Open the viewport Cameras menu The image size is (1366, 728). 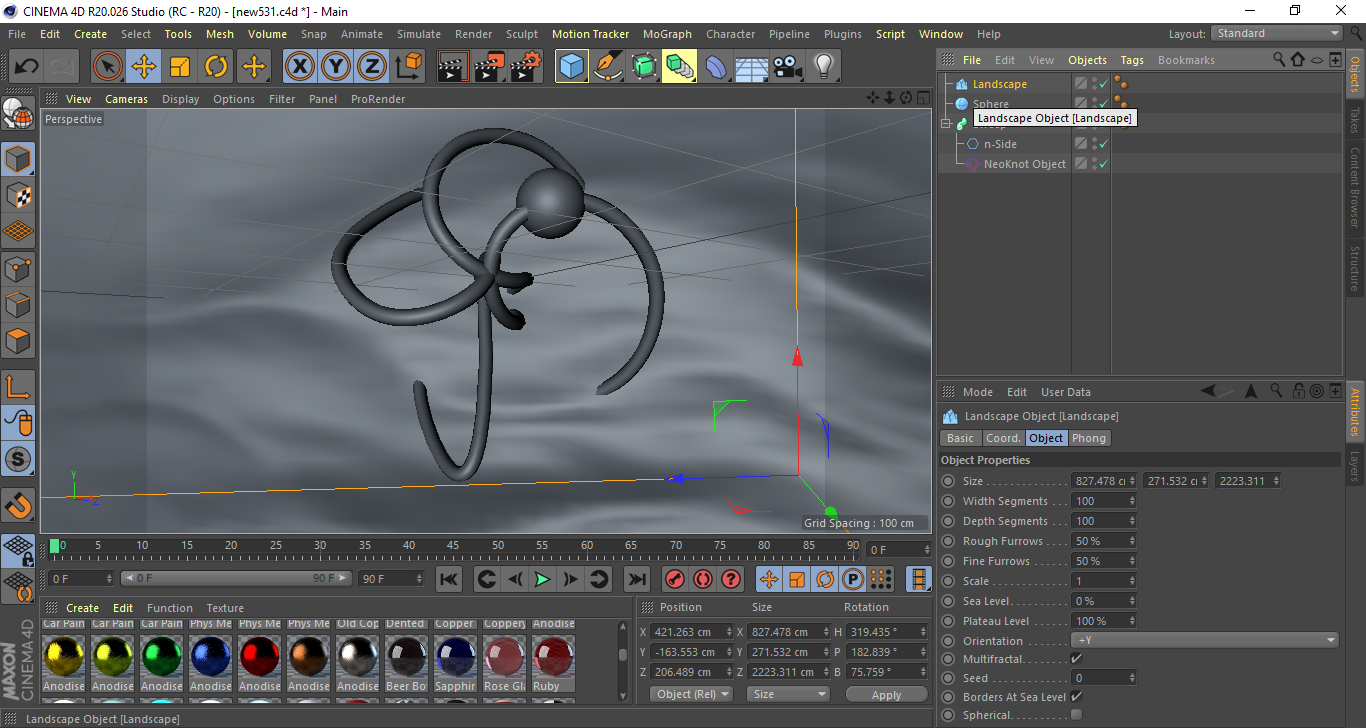click(x=127, y=99)
